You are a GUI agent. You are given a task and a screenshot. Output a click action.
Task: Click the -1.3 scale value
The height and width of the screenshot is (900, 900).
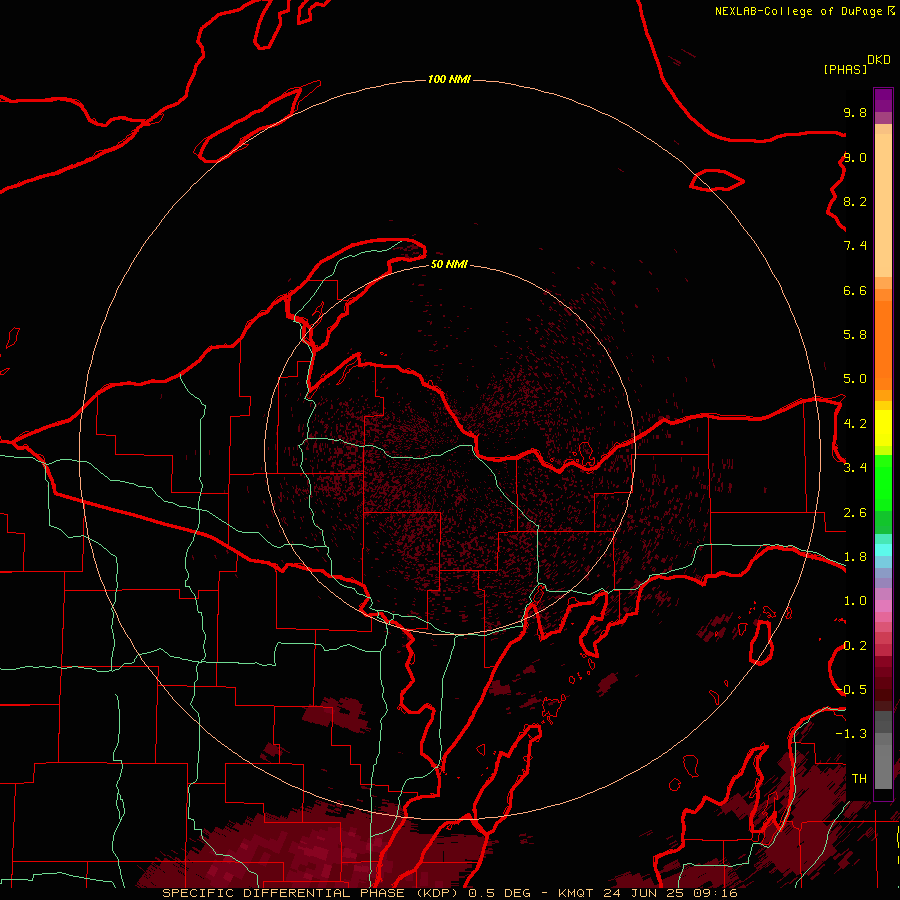coord(852,734)
